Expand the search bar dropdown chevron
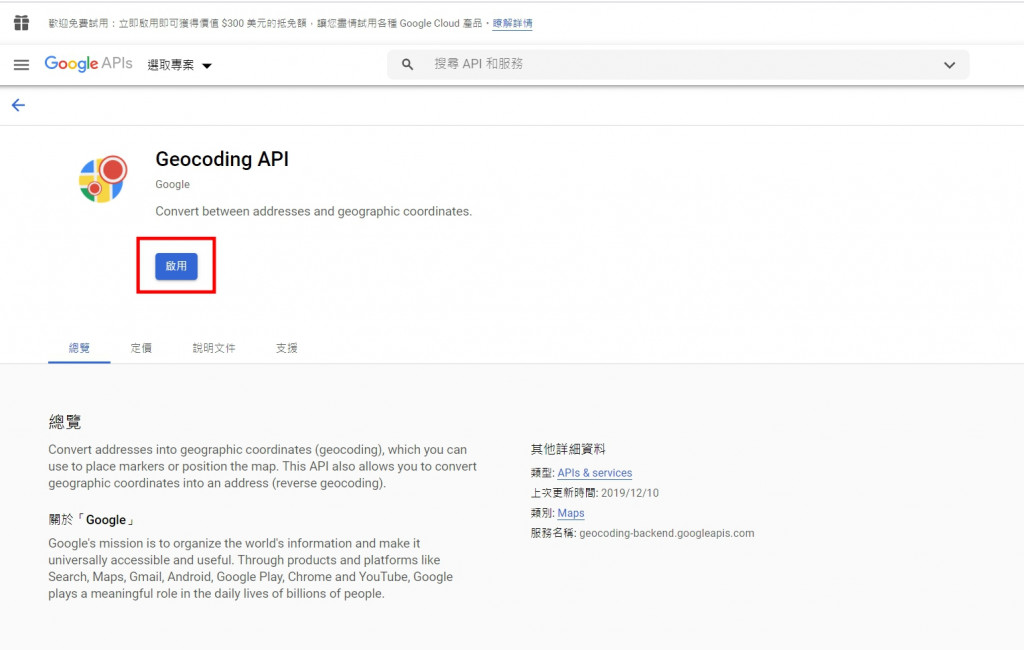Screen dimensions: 1024x650 click(x=949, y=65)
